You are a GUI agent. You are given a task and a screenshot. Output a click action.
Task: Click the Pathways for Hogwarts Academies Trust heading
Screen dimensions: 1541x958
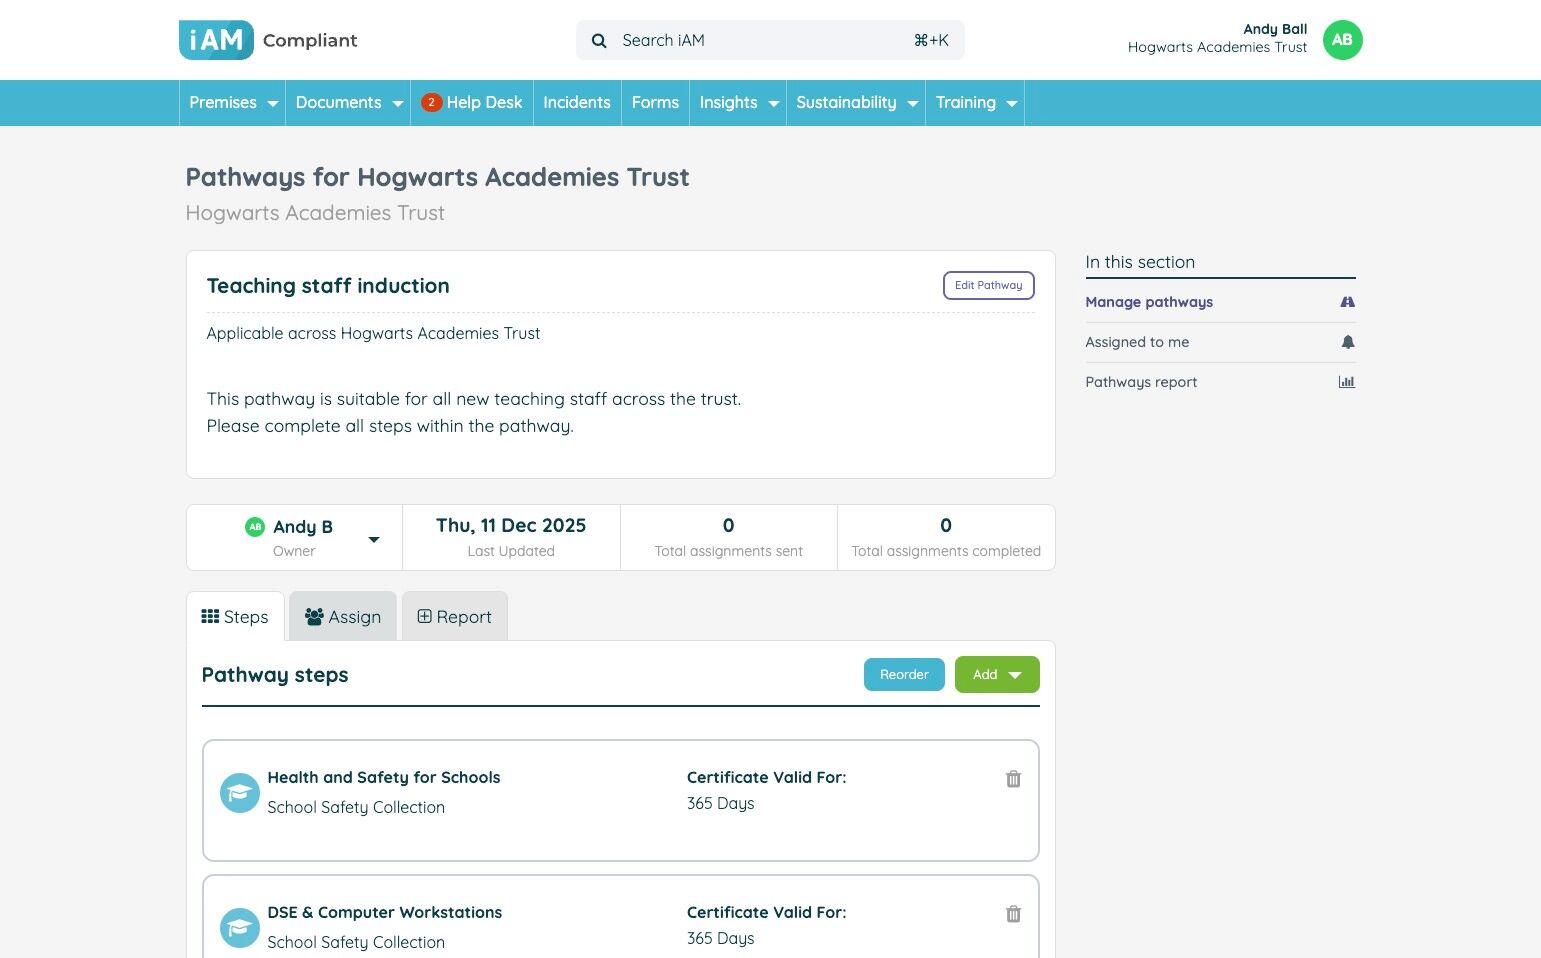tap(438, 178)
